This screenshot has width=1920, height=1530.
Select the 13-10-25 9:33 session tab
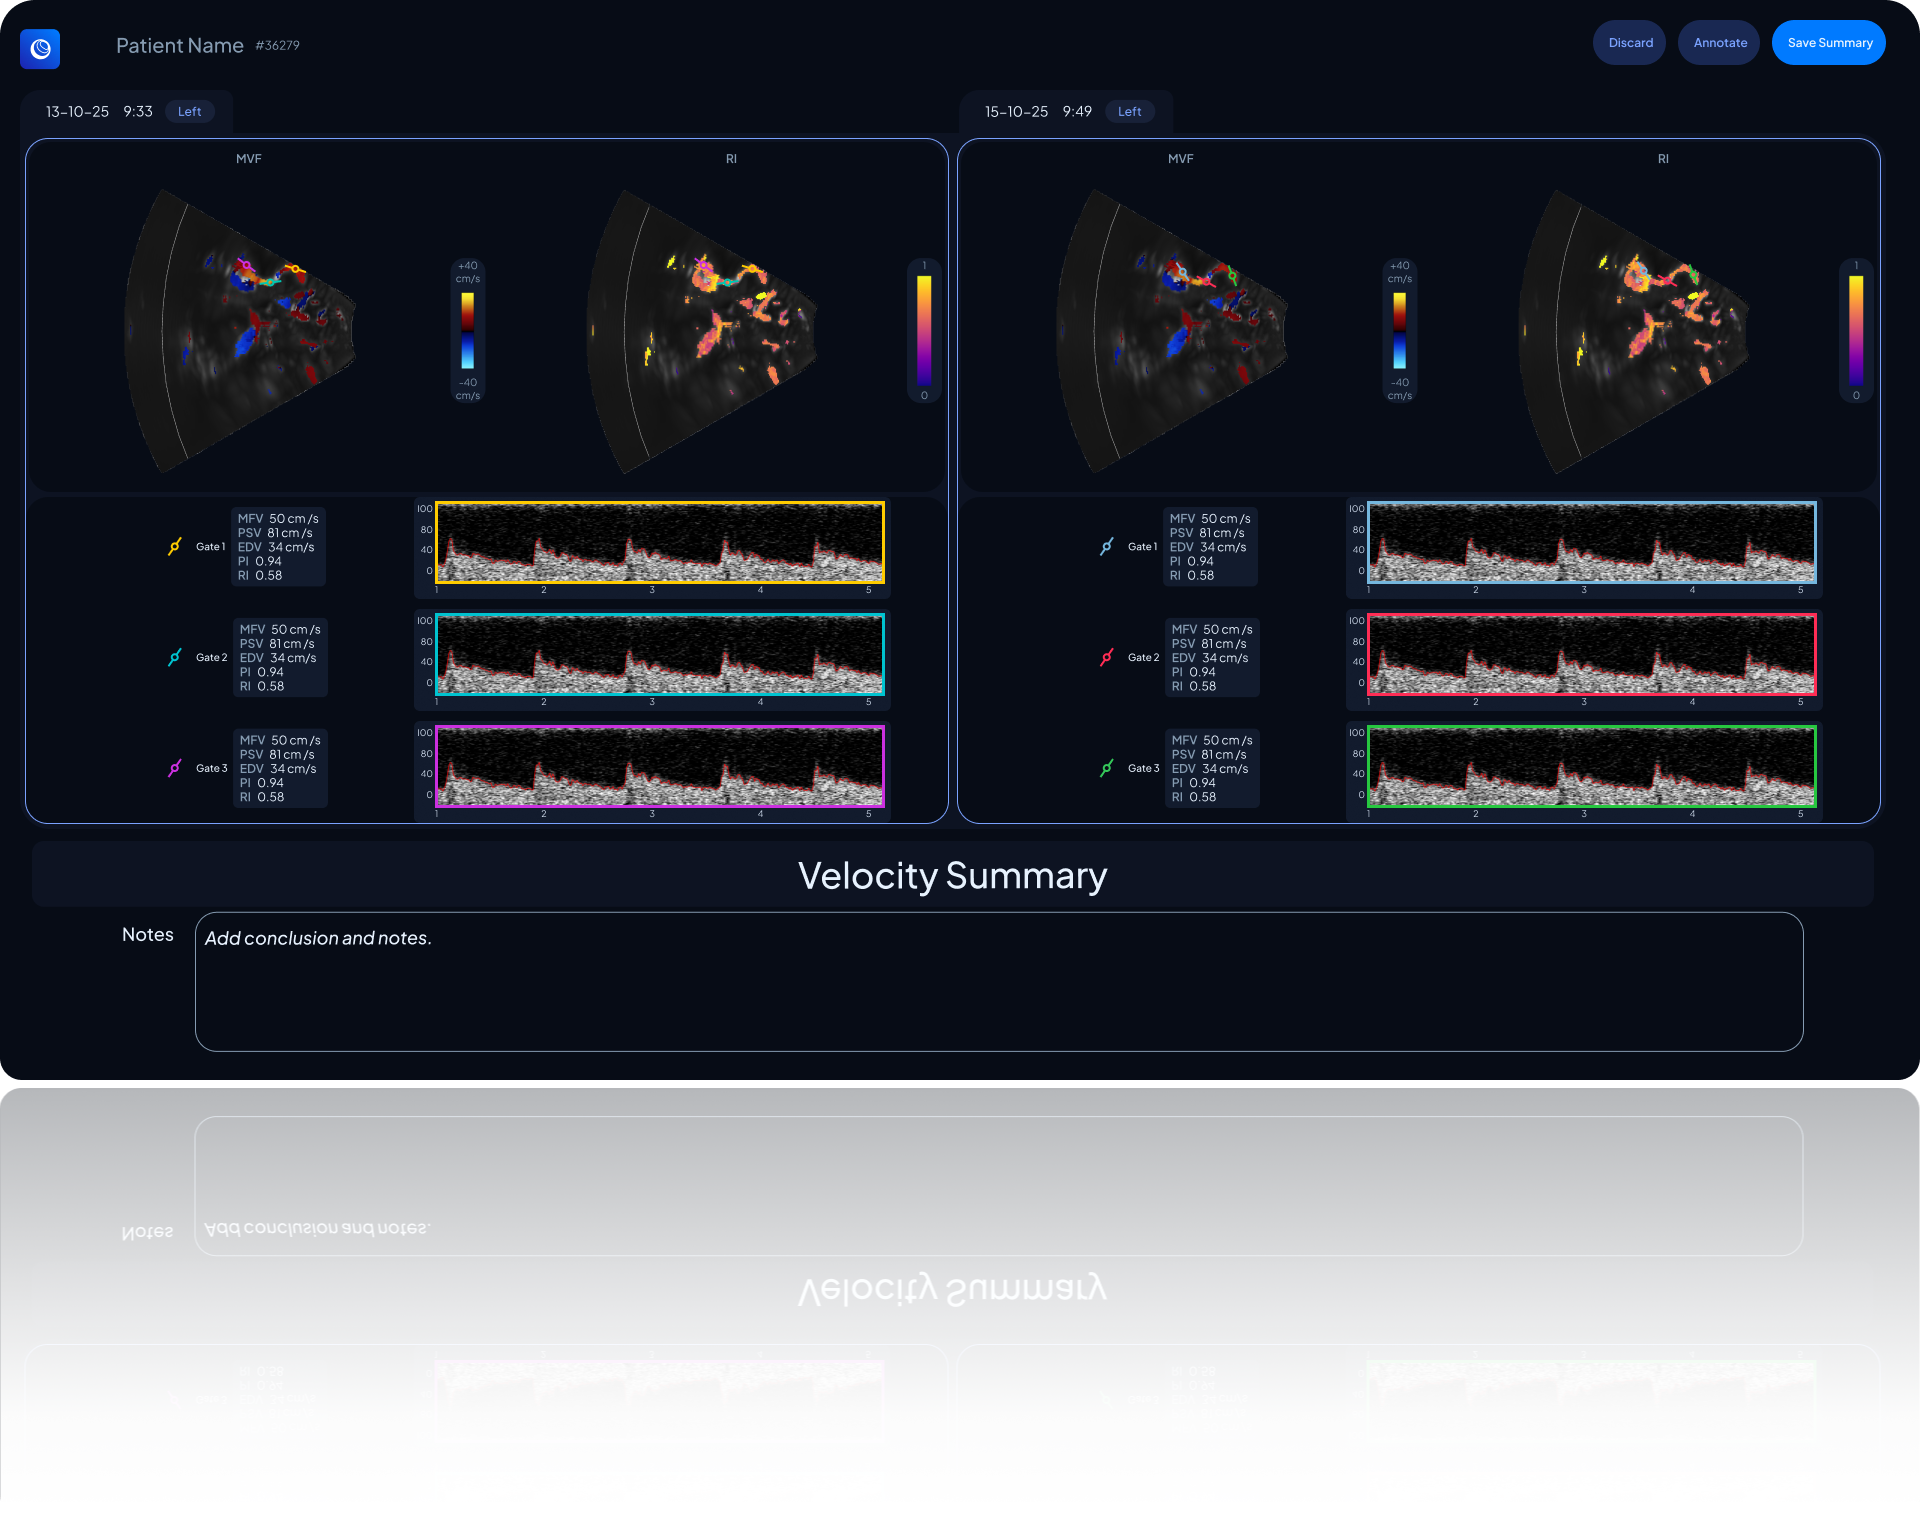[98, 112]
